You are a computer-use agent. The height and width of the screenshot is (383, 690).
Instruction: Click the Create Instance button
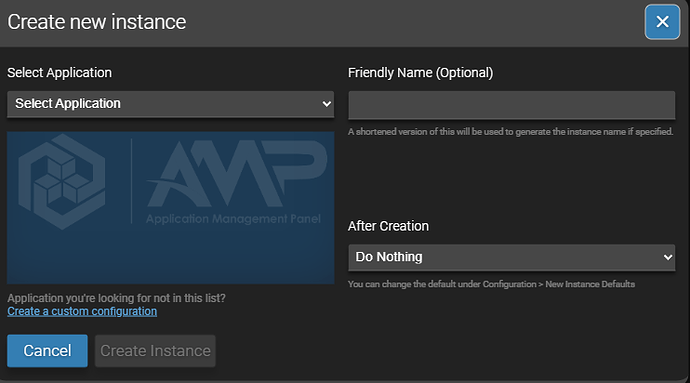(x=155, y=350)
